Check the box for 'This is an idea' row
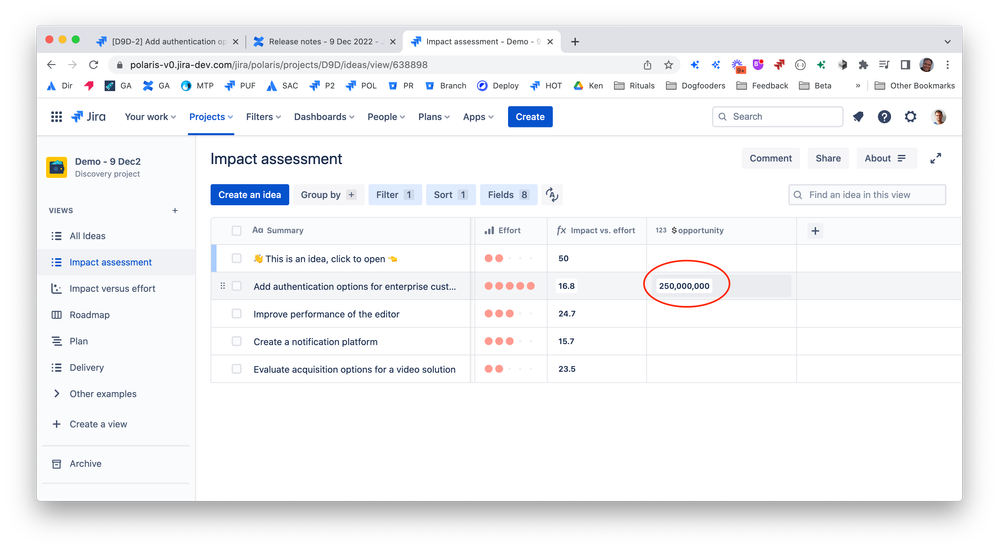 236,259
